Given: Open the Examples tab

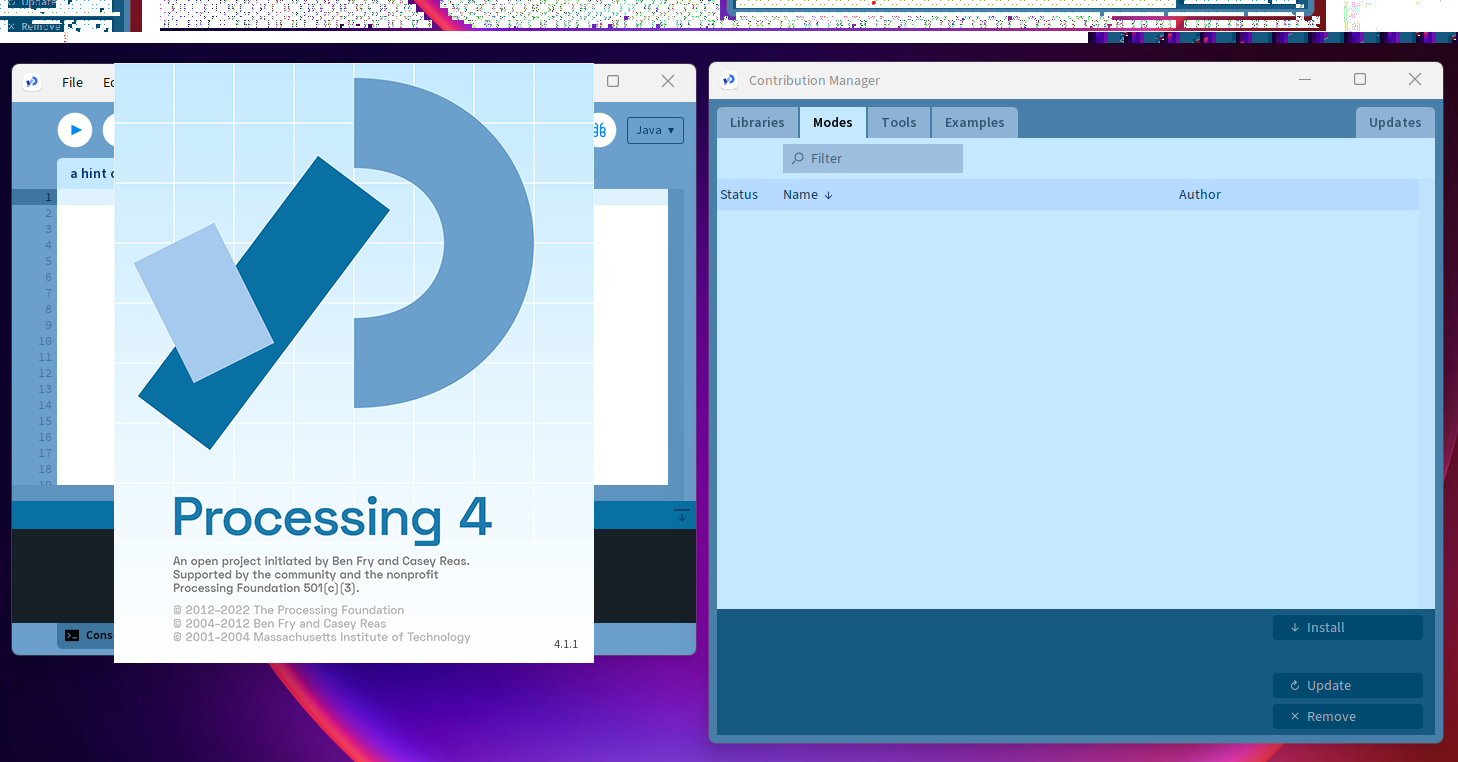Looking at the screenshot, I should (x=975, y=122).
